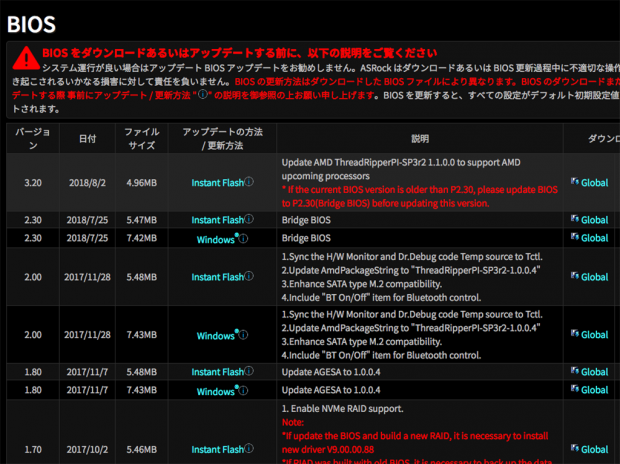Click info icon in the 1.80 5.48MB row

(249, 371)
